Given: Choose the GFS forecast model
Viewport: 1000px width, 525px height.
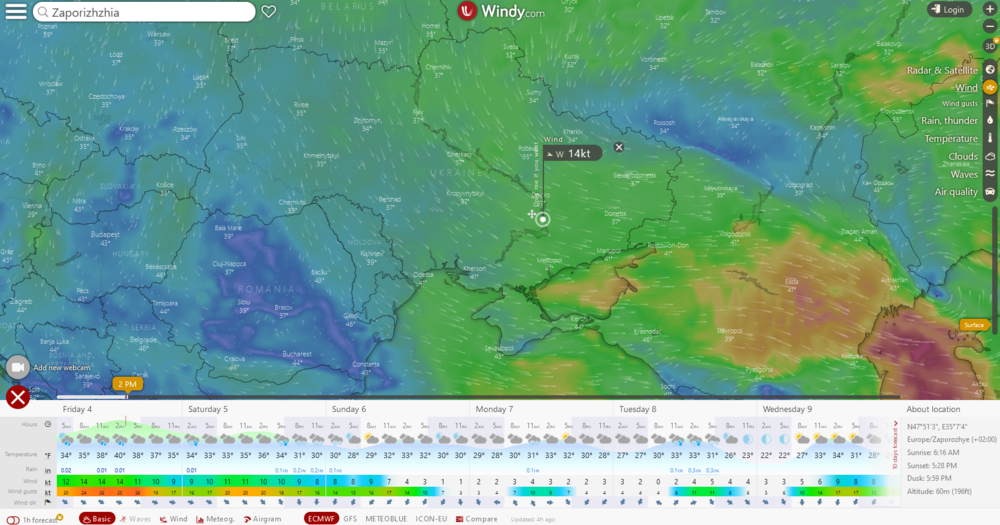Looking at the screenshot, I should click(350, 519).
